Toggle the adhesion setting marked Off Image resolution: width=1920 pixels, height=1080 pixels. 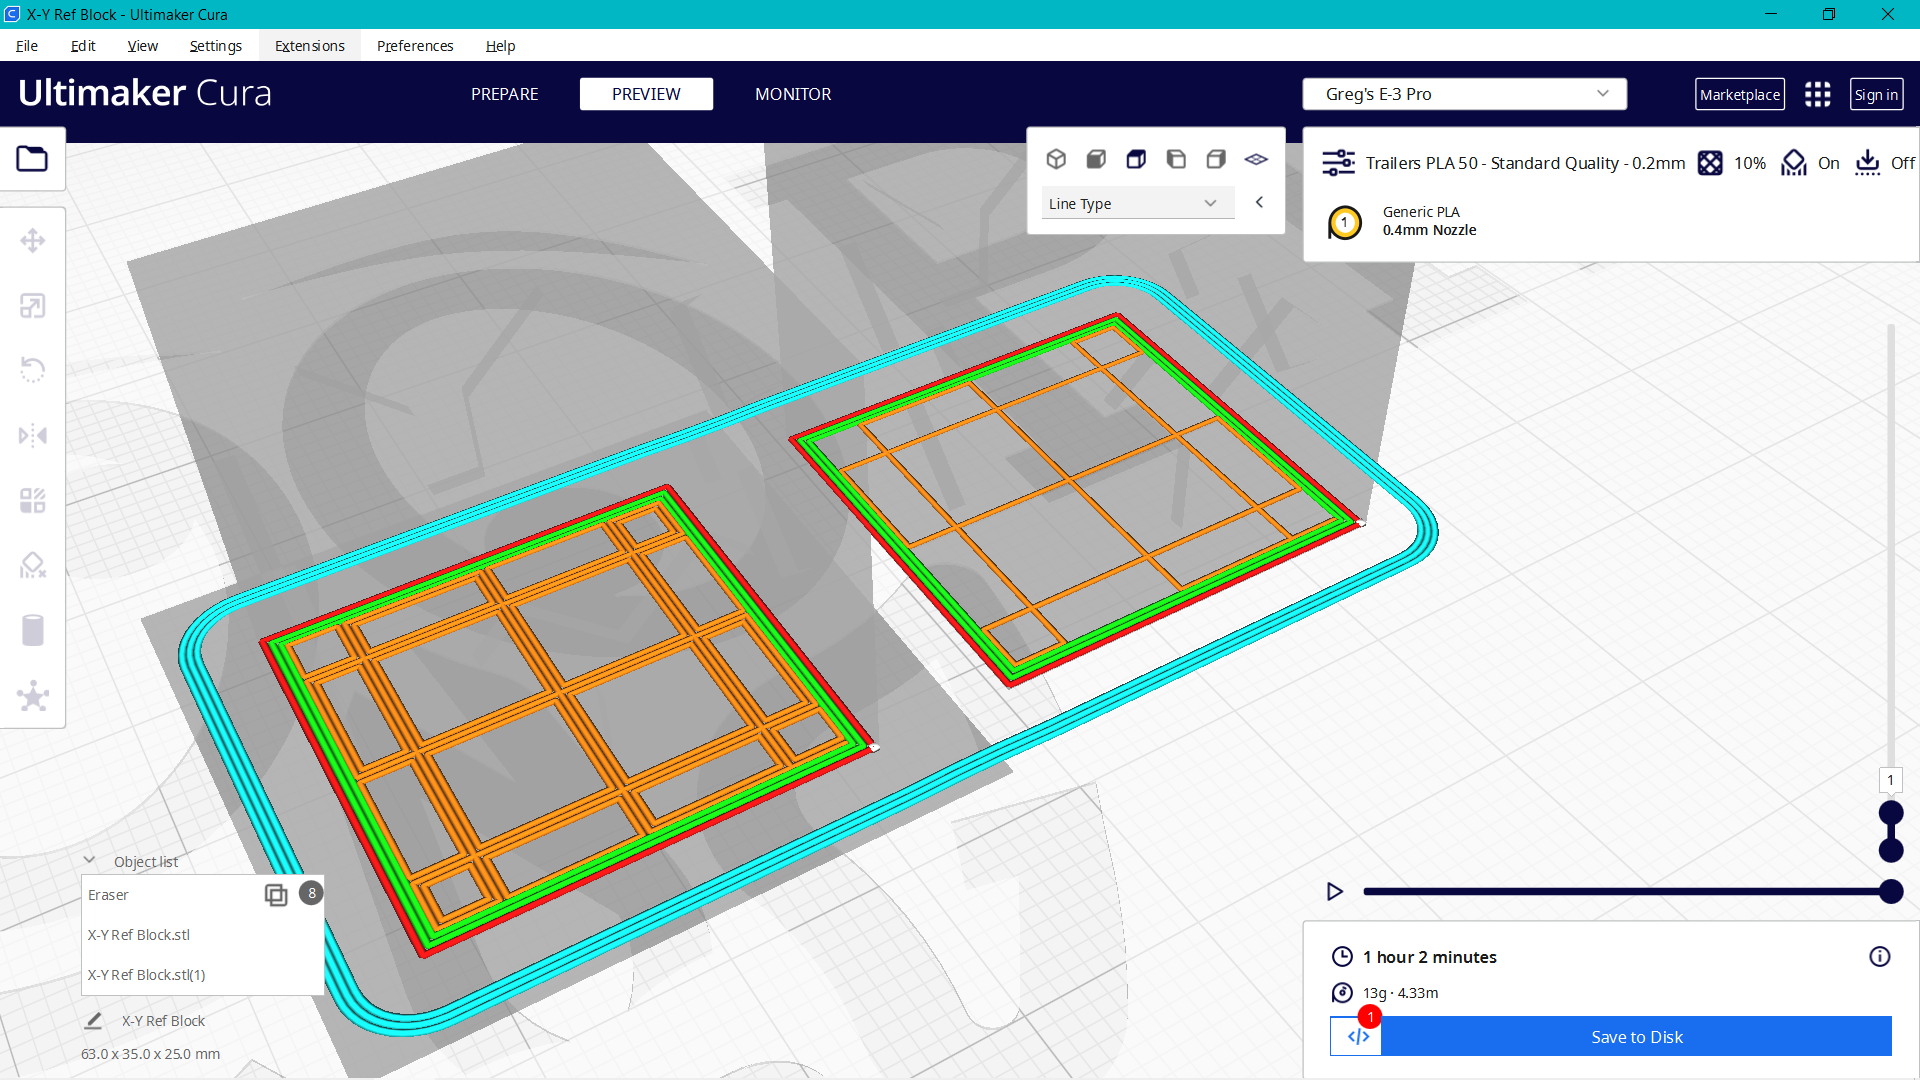coord(1884,162)
